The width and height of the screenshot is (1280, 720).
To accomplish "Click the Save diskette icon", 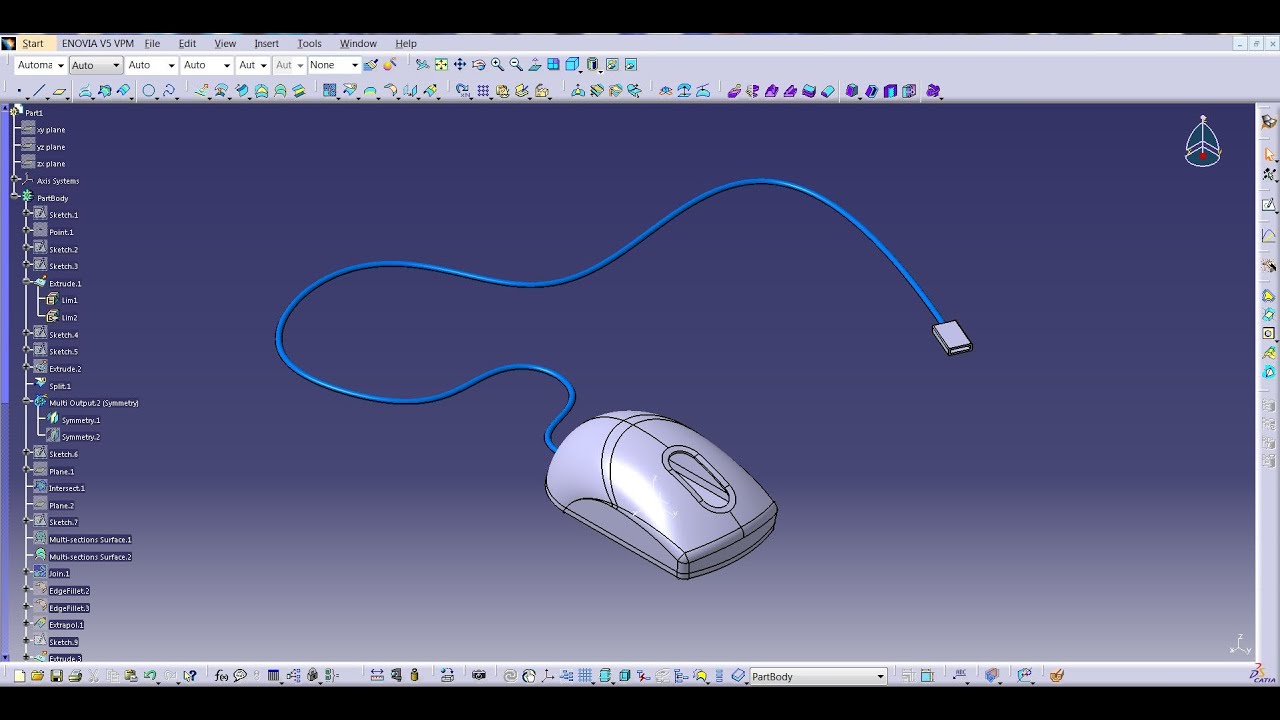I will click(x=56, y=676).
